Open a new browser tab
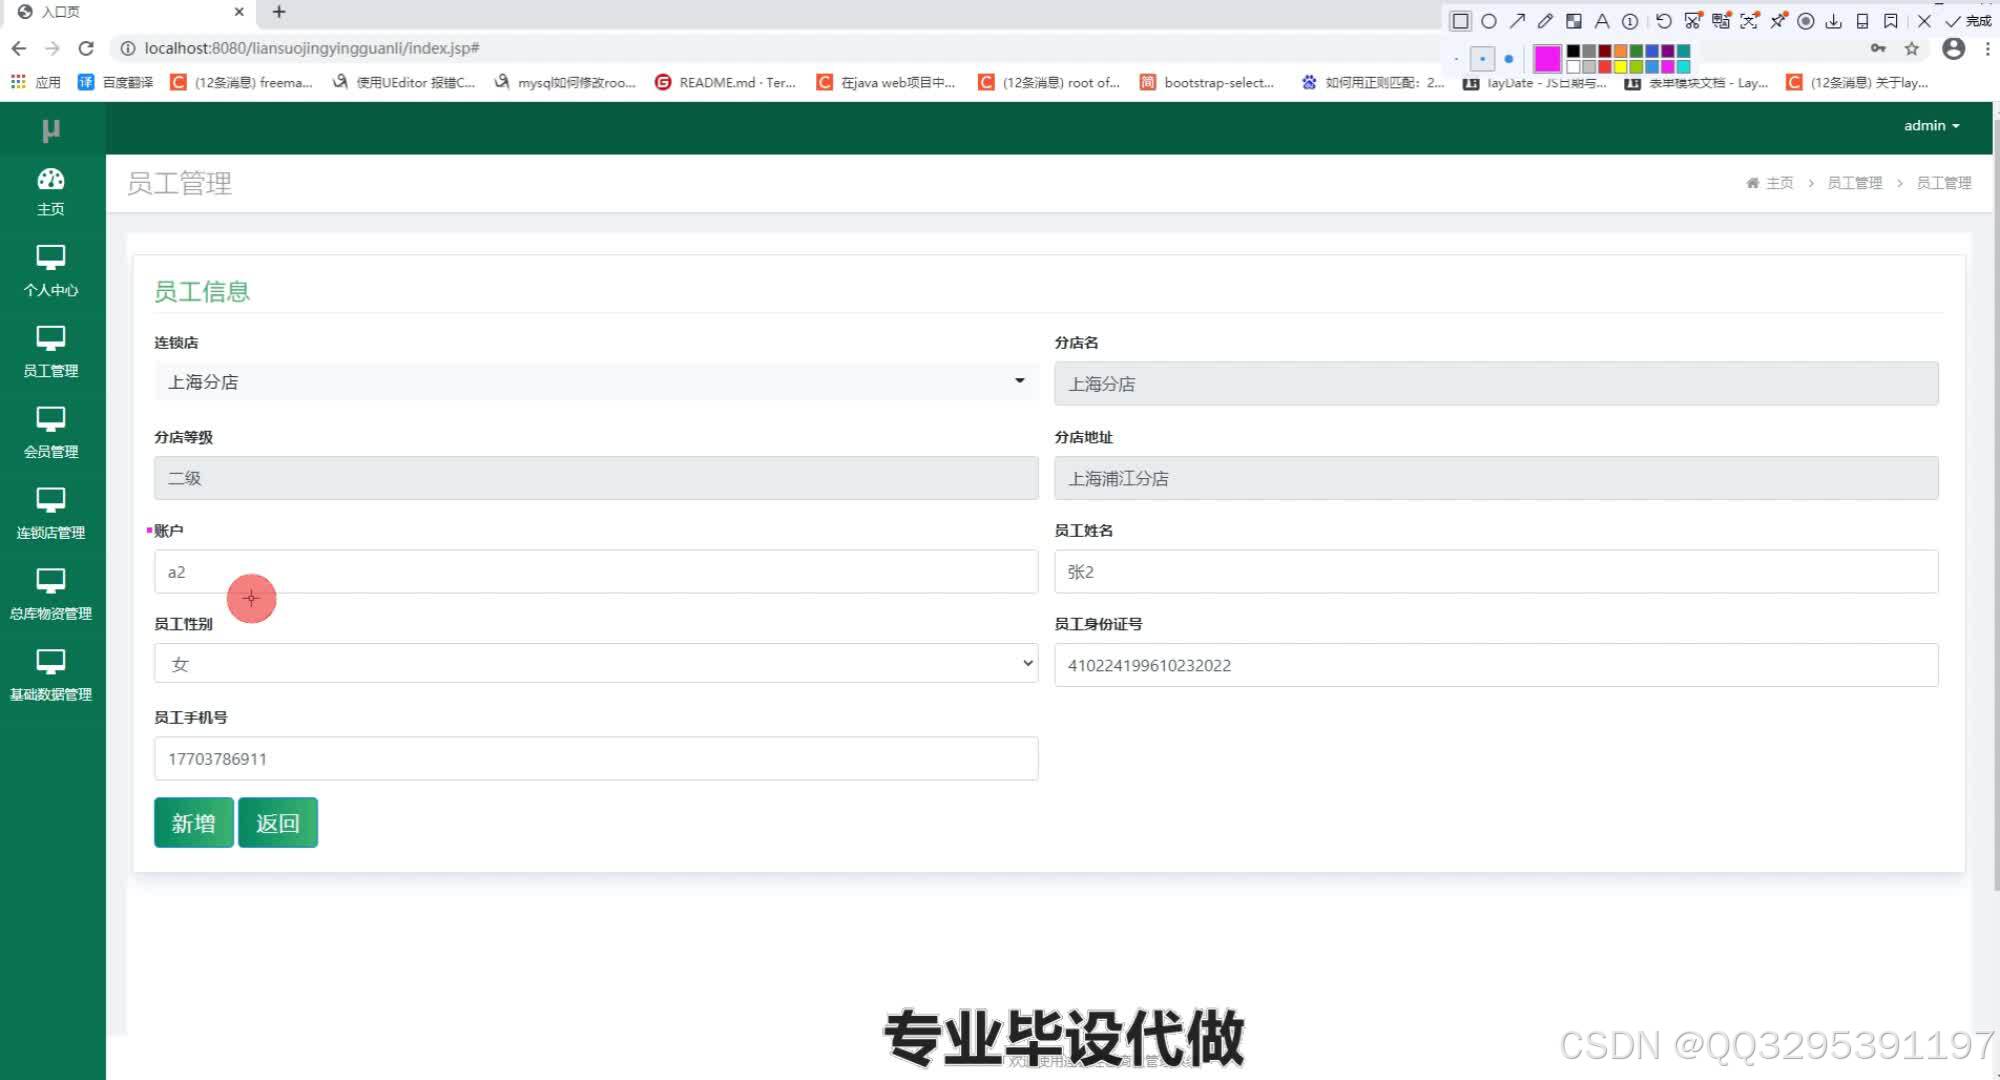The height and width of the screenshot is (1080, 2000). click(279, 12)
